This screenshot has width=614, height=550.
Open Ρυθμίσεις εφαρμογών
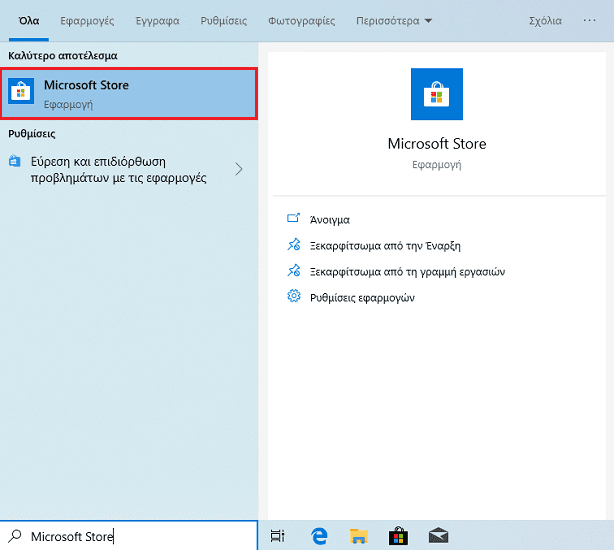pos(362,298)
